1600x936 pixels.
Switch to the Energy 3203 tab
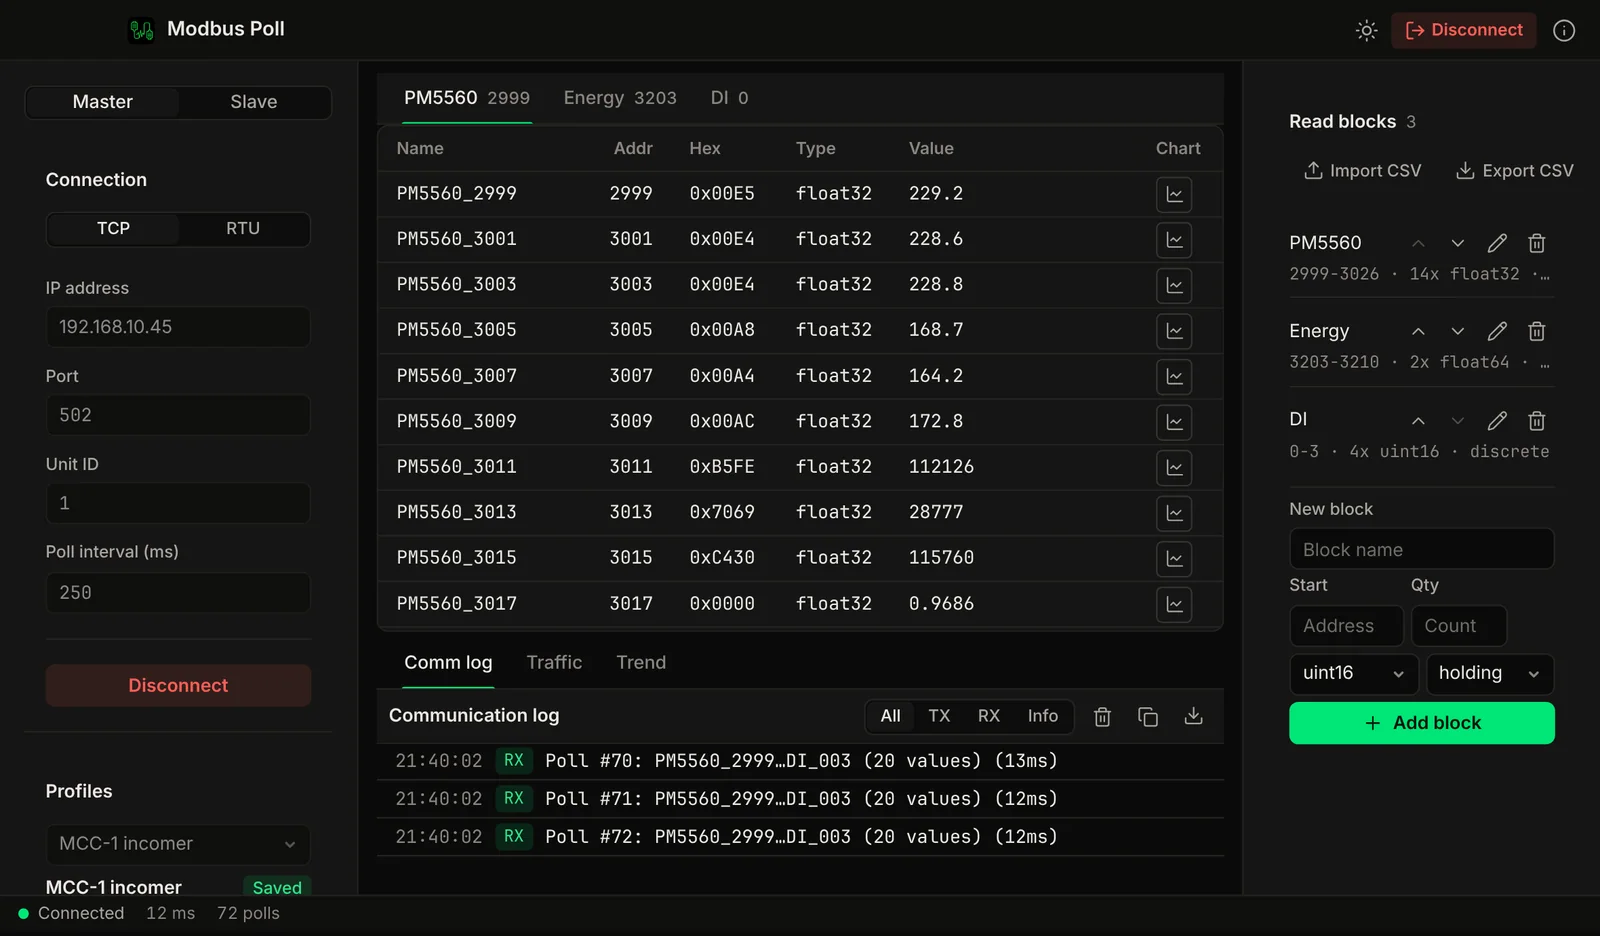620,98
